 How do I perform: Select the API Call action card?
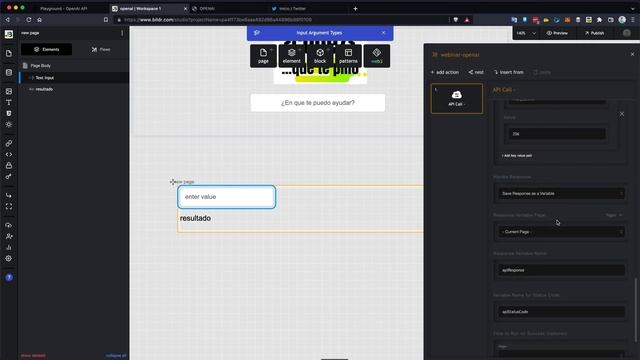[x=457, y=98]
